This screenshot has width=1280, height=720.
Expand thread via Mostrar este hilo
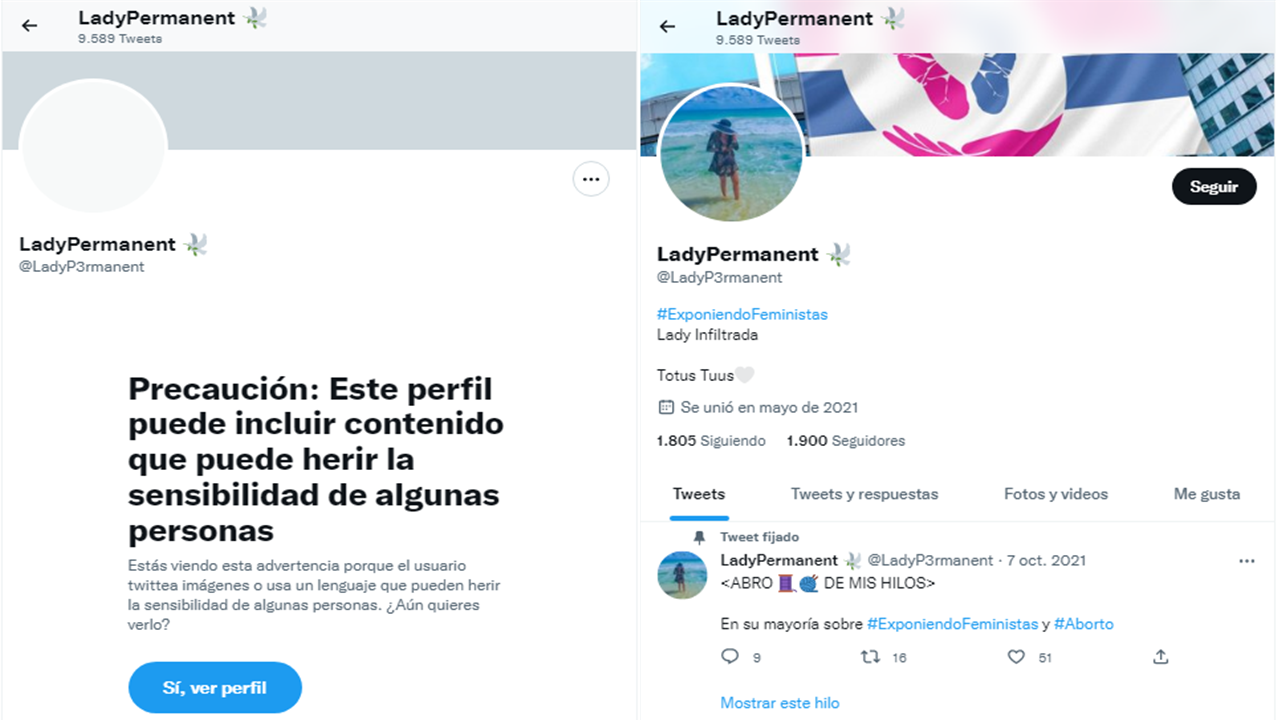pyautogui.click(x=780, y=703)
